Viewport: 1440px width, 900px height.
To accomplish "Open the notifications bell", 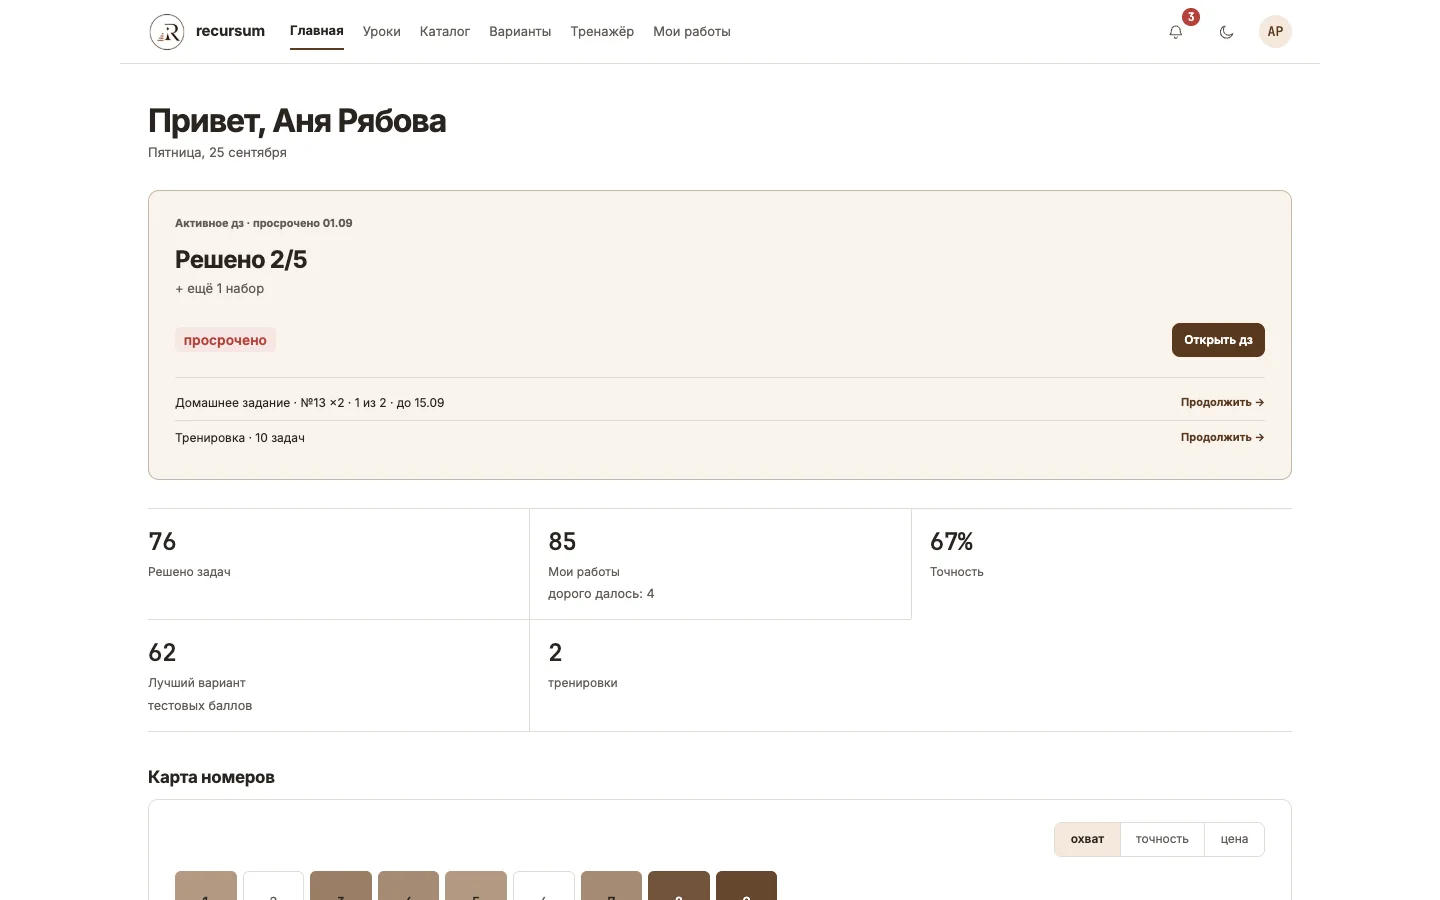I will pyautogui.click(x=1176, y=32).
